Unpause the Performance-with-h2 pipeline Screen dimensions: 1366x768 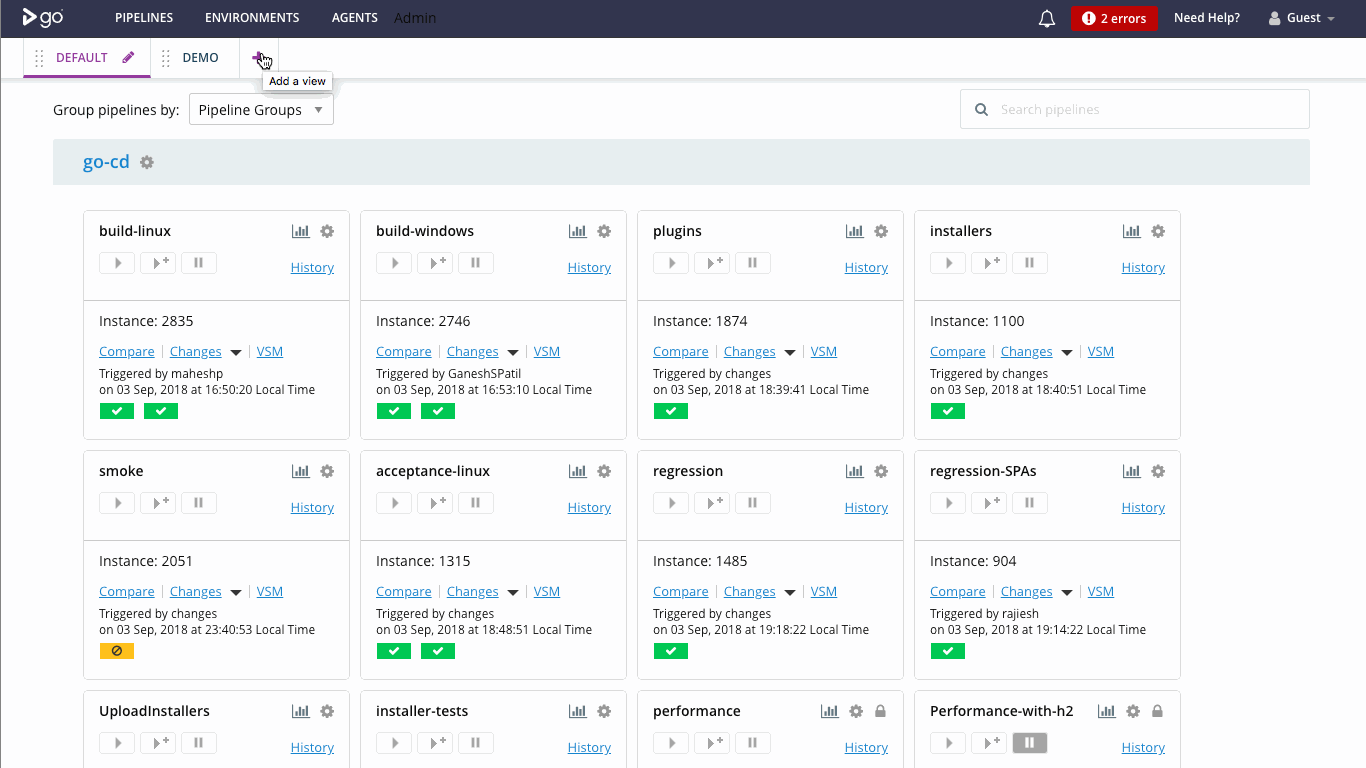(1030, 743)
